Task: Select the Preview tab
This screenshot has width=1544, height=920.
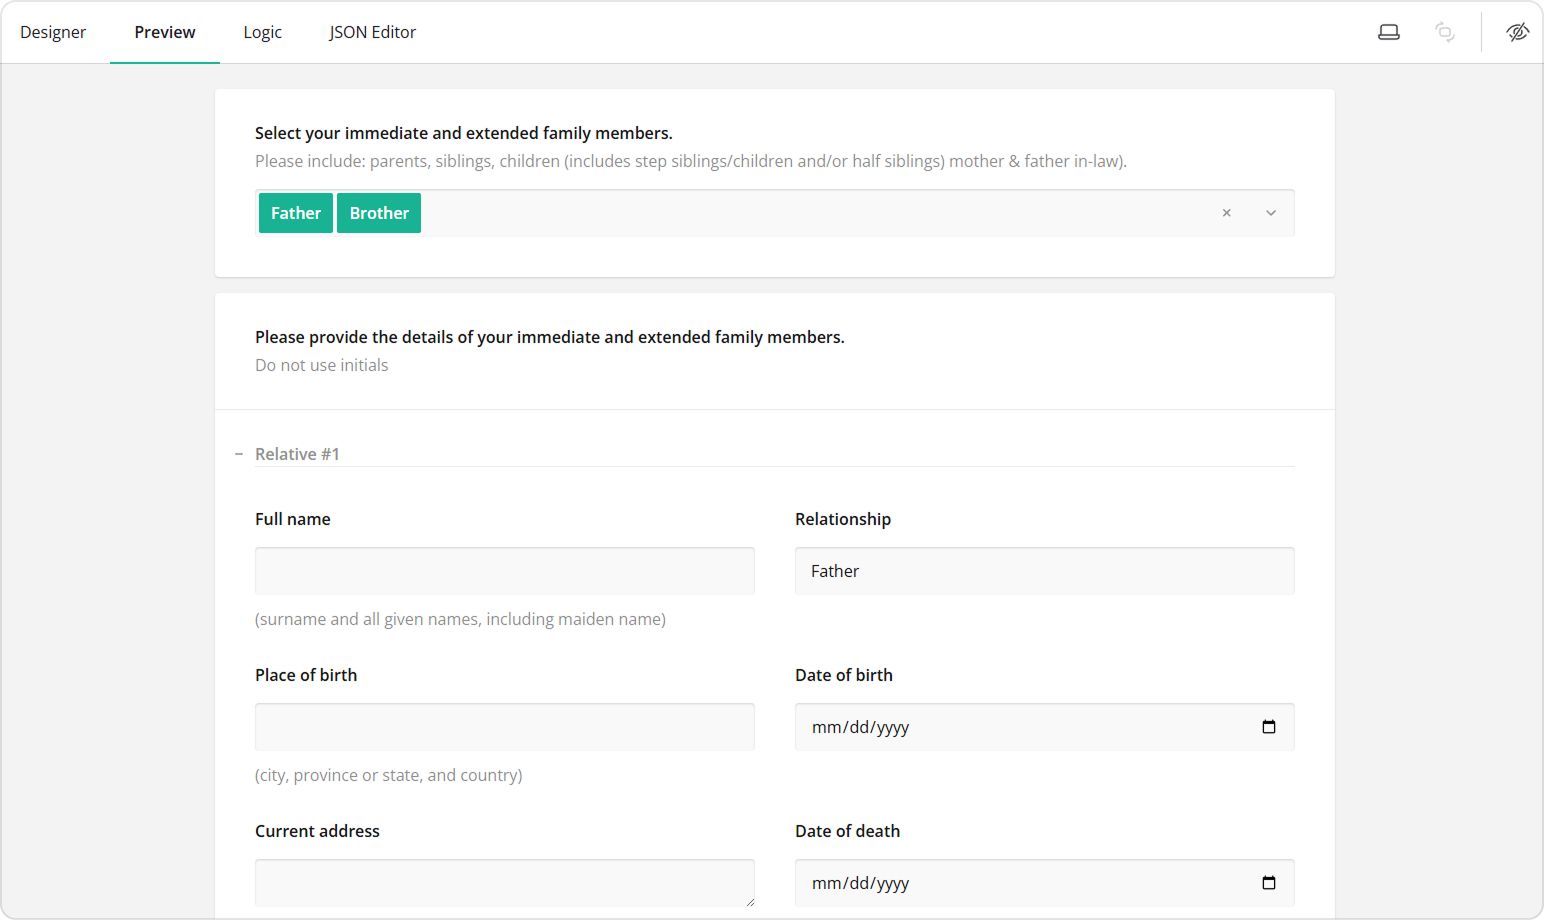Action: point(164,31)
